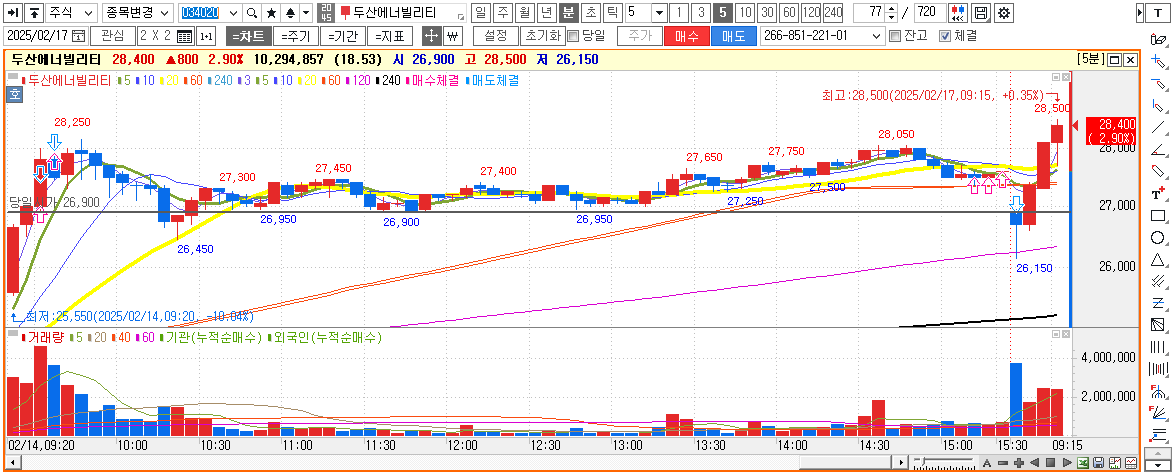Expand the panel arrow left of the T button
Image resolution: width=1175 pixels, height=476 pixels.
[x=1139, y=13]
